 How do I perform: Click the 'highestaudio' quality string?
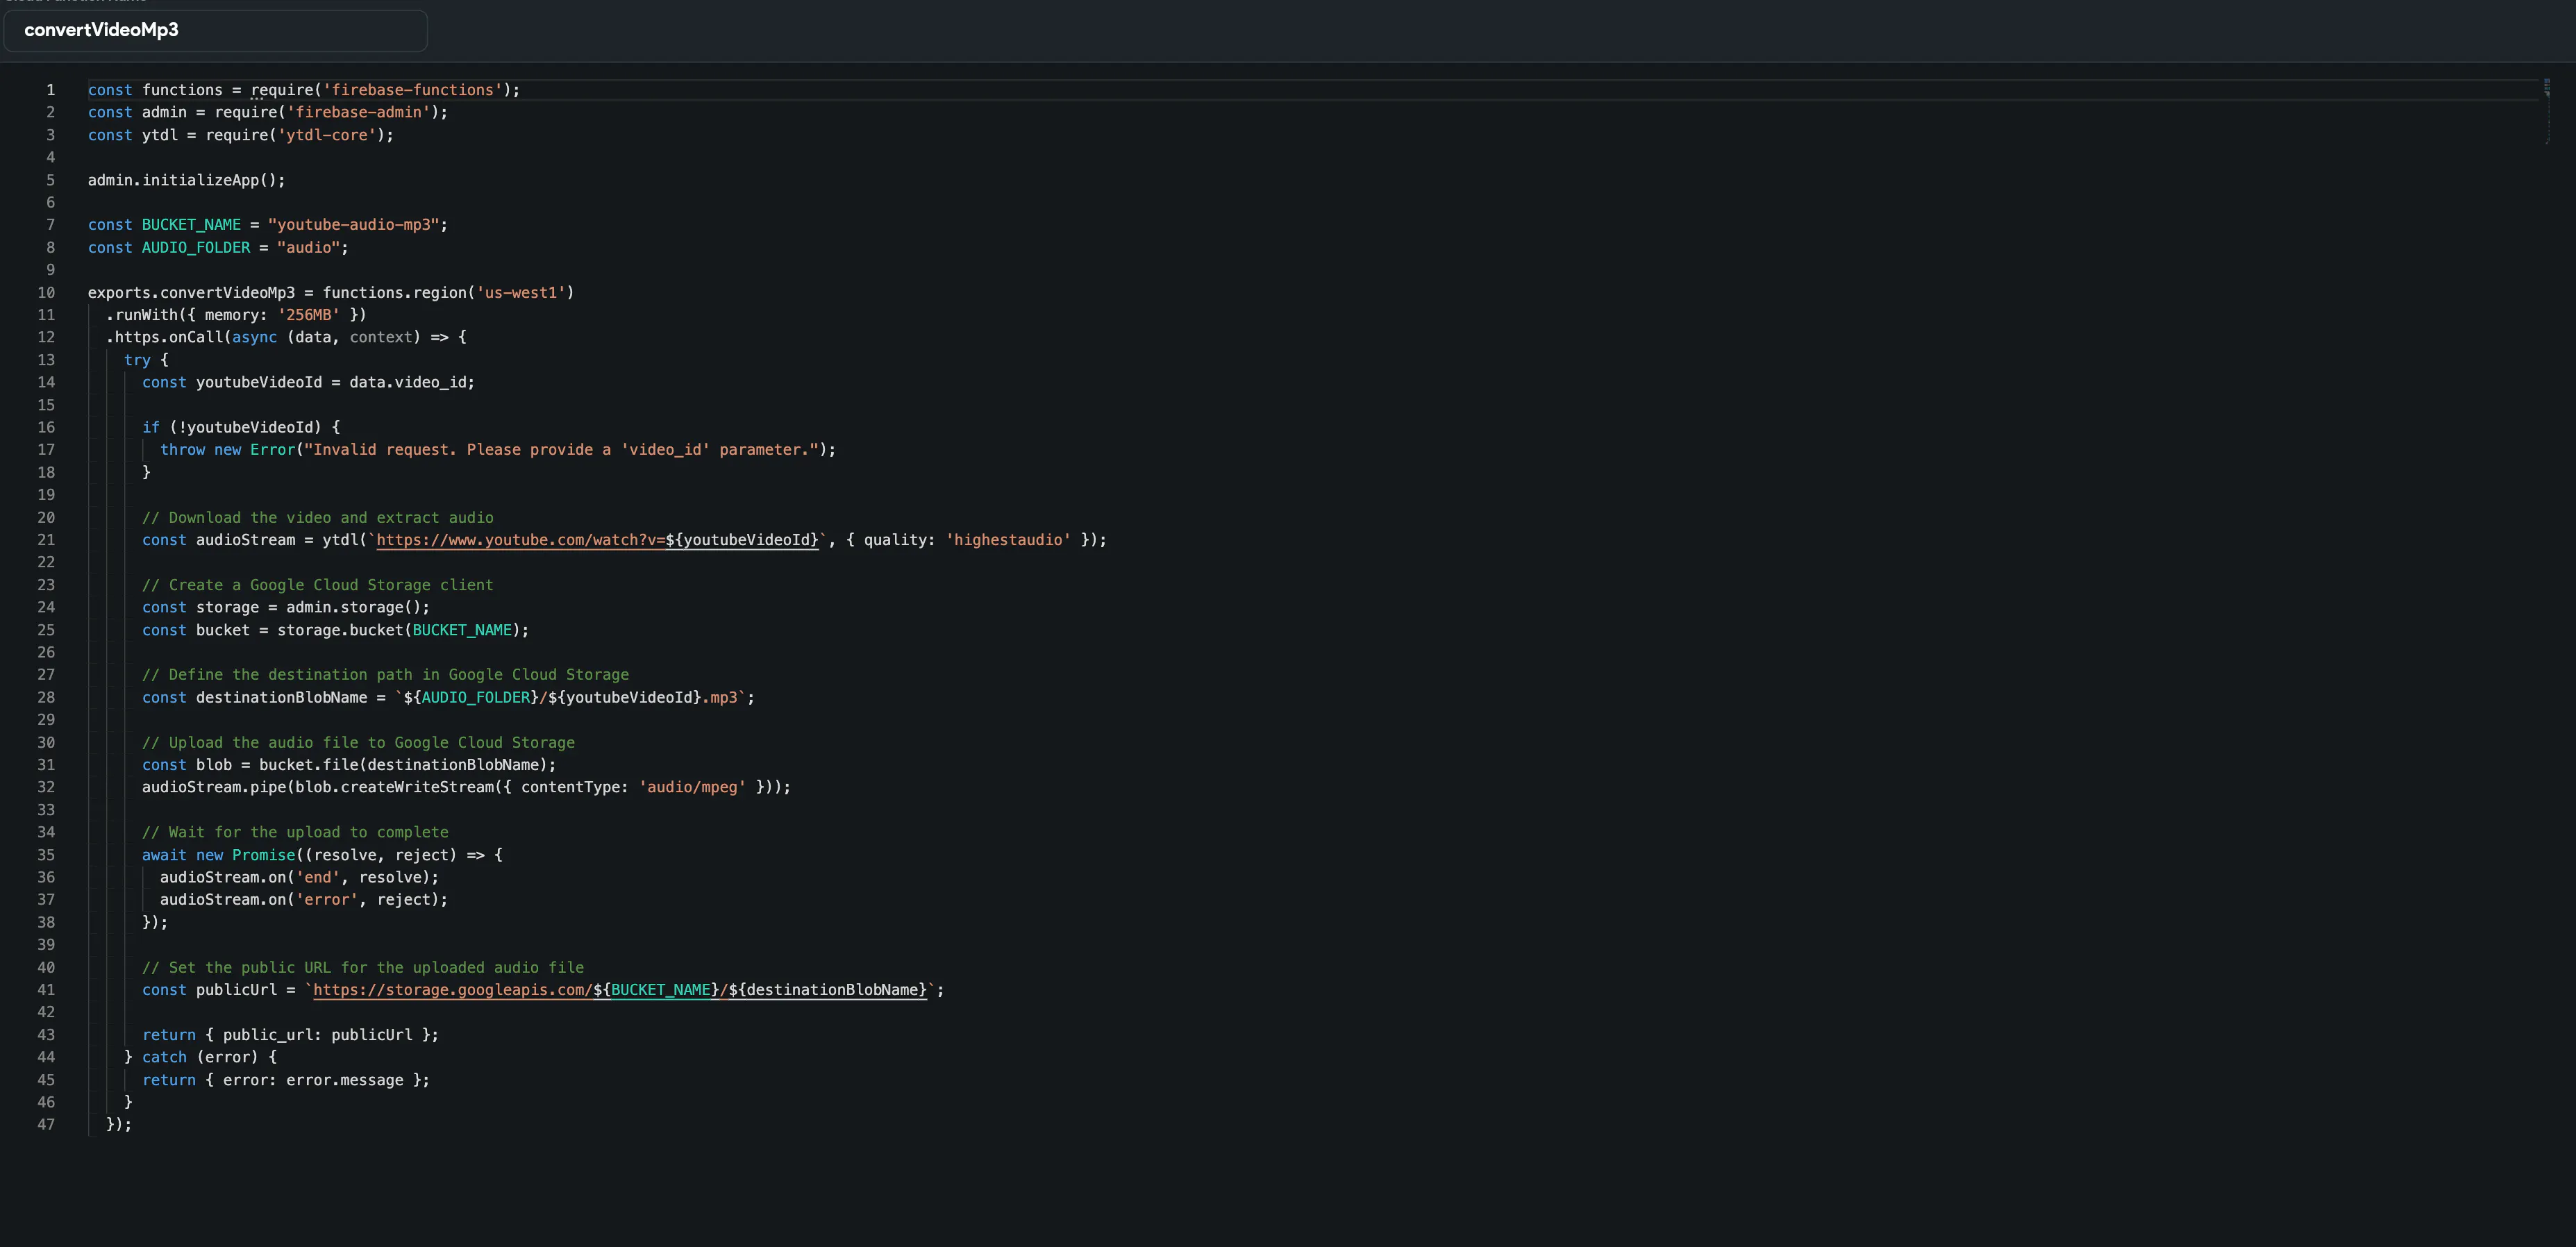click(x=1008, y=540)
